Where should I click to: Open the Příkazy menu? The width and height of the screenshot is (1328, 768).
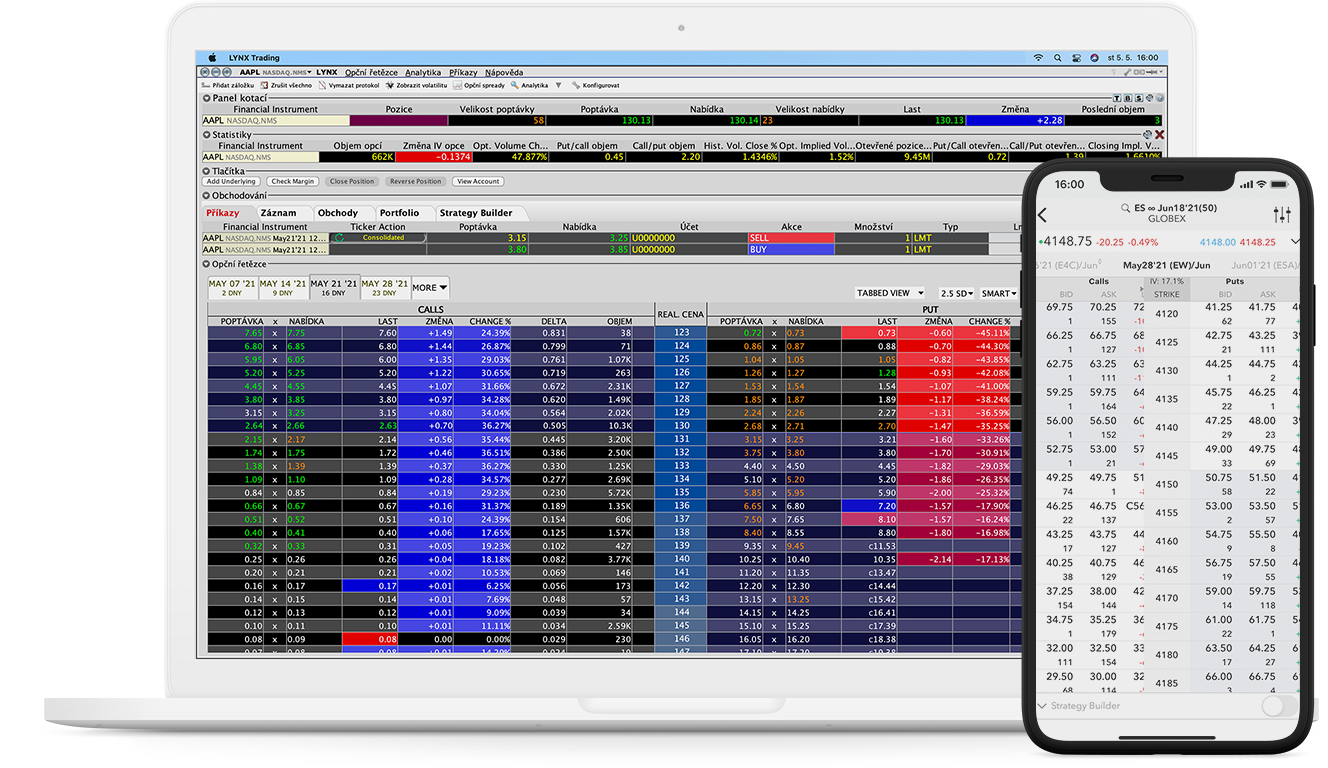click(463, 72)
